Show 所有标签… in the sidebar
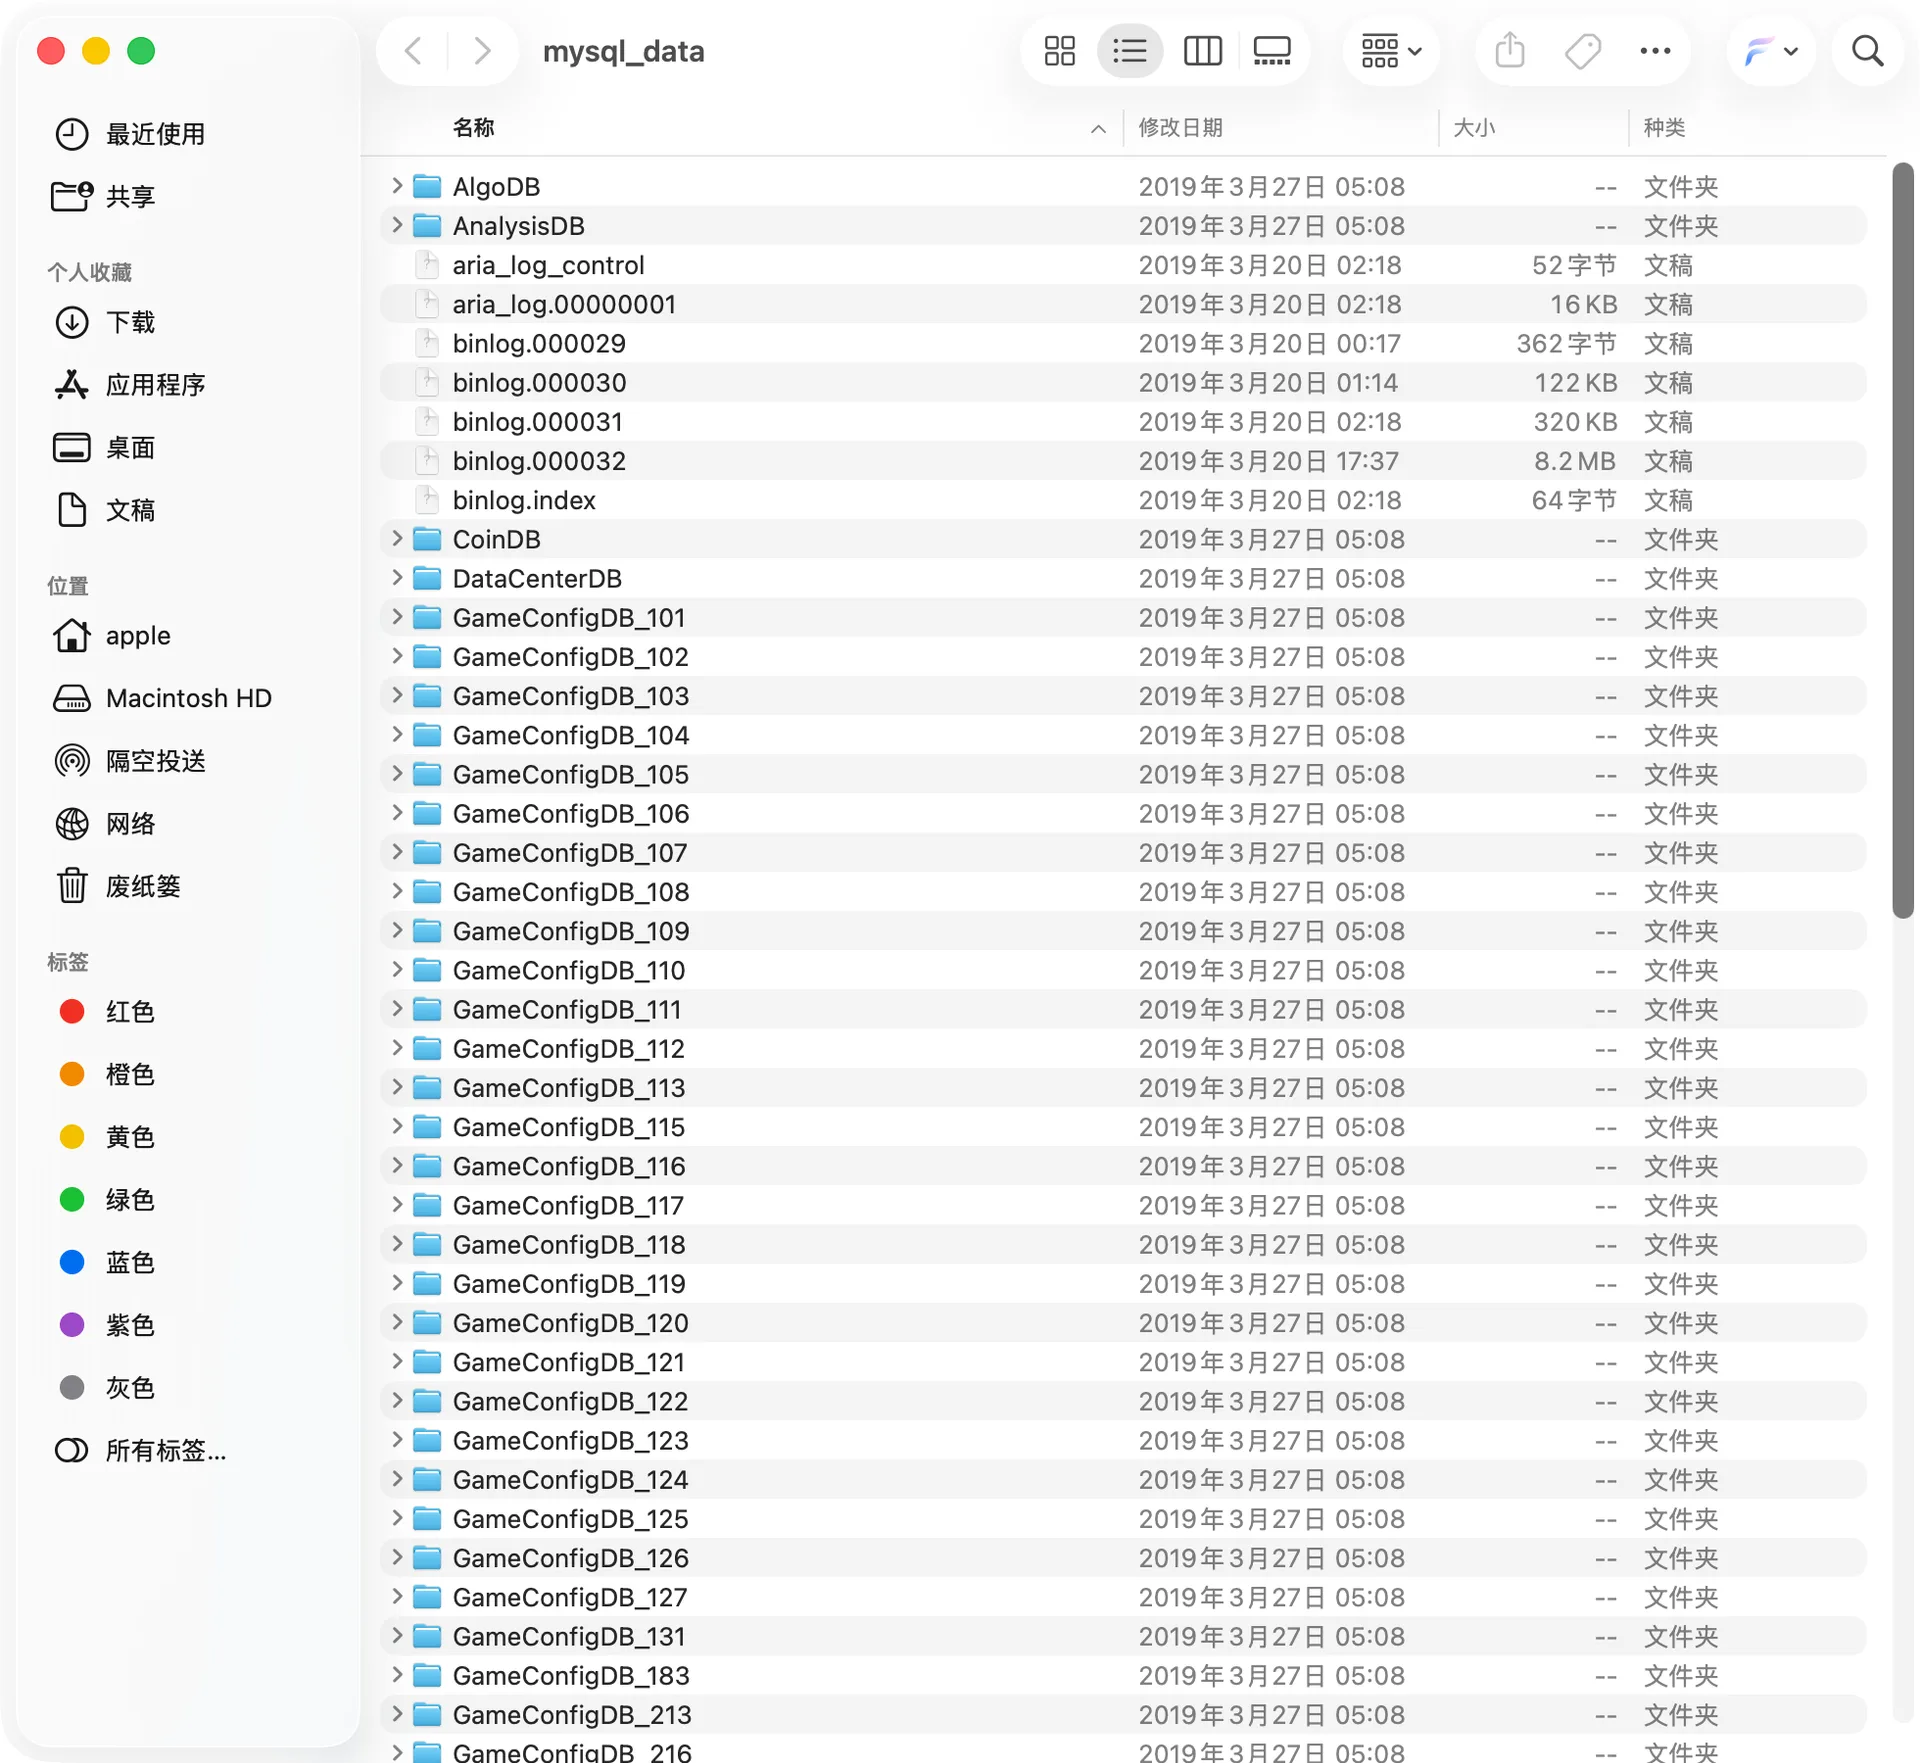The height and width of the screenshot is (1763, 1920). point(140,1450)
